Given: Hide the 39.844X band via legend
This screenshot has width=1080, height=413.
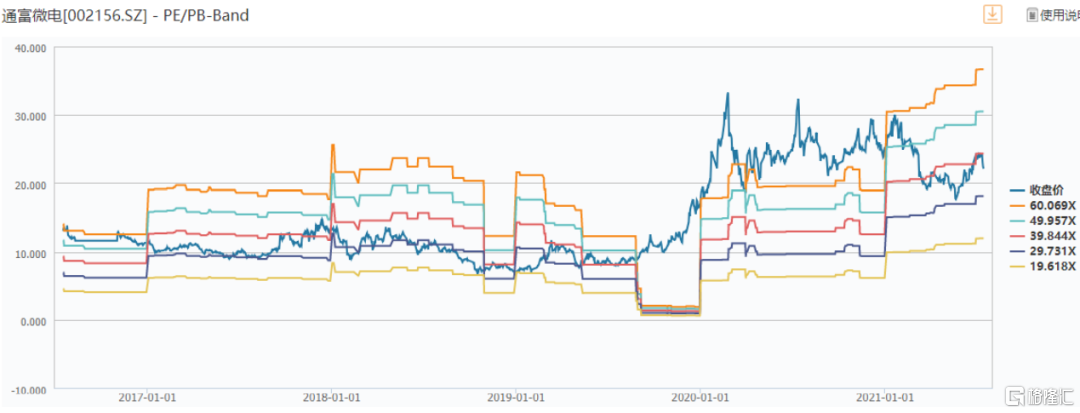Looking at the screenshot, I should pyautogui.click(x=1046, y=236).
